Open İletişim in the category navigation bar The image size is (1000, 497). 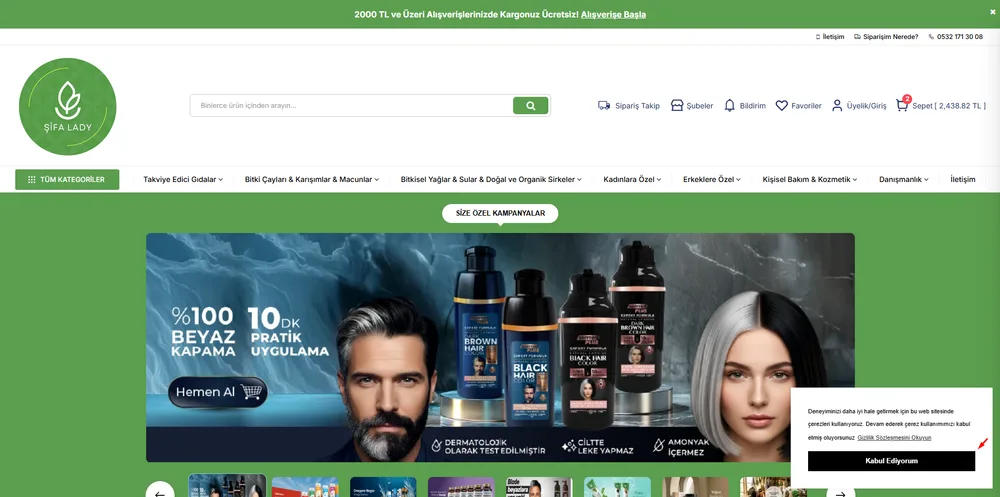962,180
